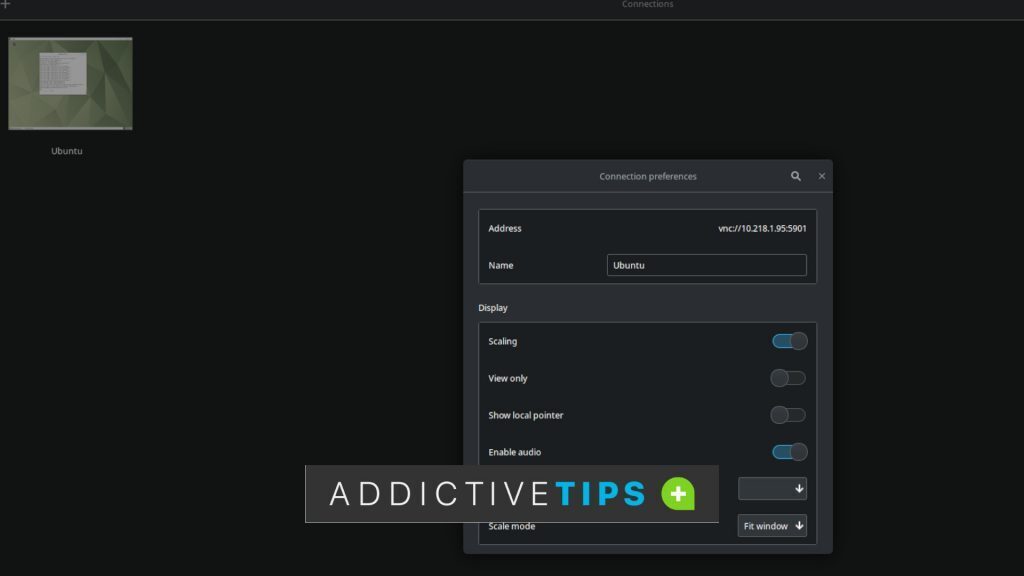The height and width of the screenshot is (576, 1024).
Task: Open the Ubuntu connection thumbnail
Action: 70,83
